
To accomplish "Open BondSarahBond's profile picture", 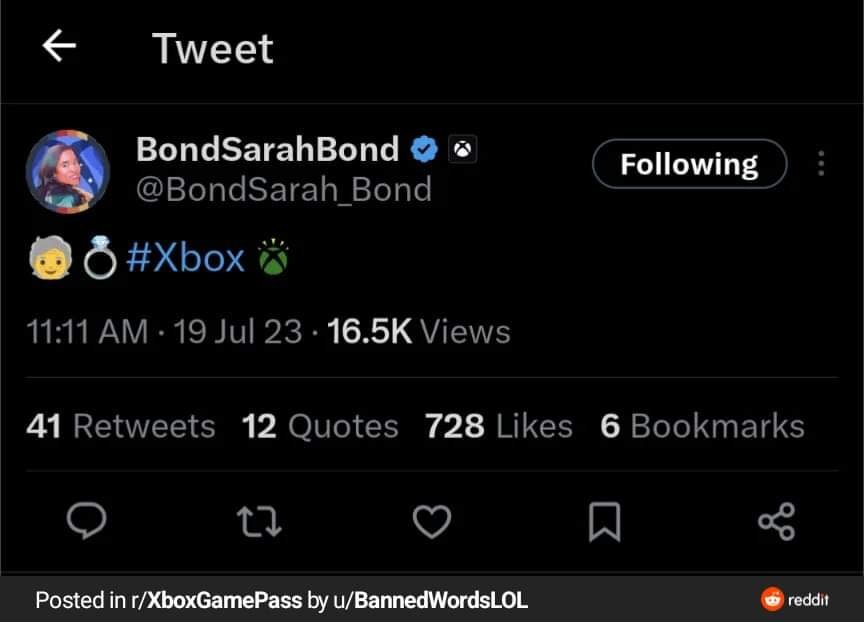I will (67, 170).
